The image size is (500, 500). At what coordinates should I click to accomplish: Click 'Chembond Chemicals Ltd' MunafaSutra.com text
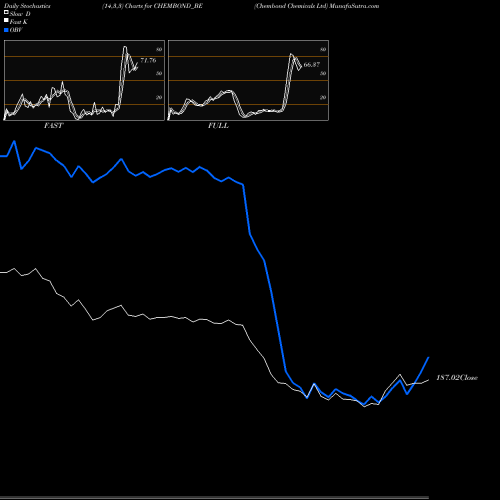point(316,6)
